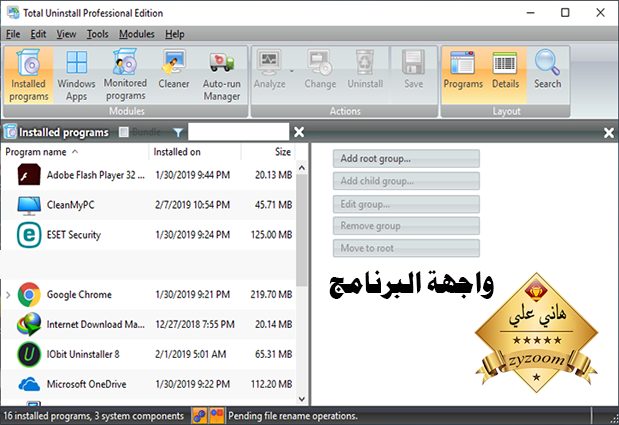Select the ESET Security icon
Image resolution: width=619 pixels, height=425 pixels.
tap(29, 235)
